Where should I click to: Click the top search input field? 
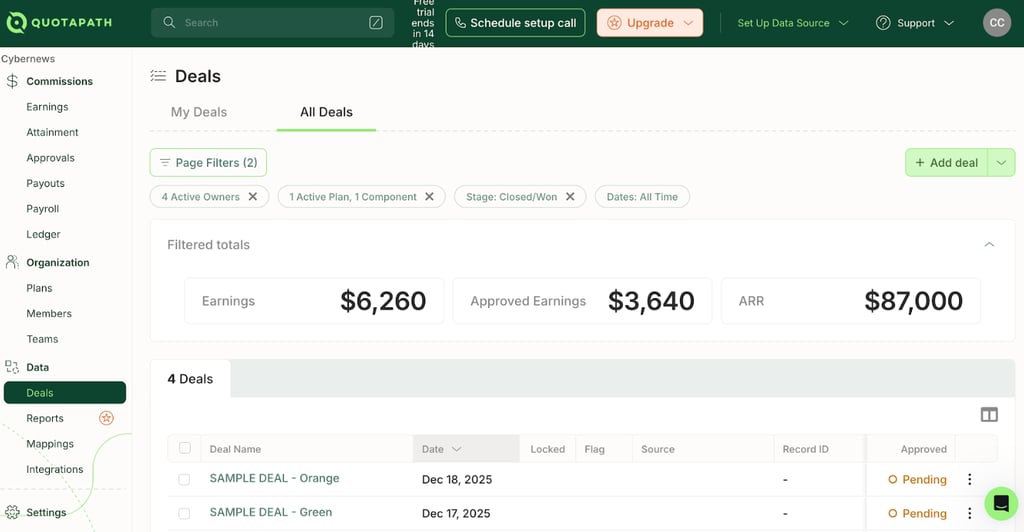coord(272,23)
